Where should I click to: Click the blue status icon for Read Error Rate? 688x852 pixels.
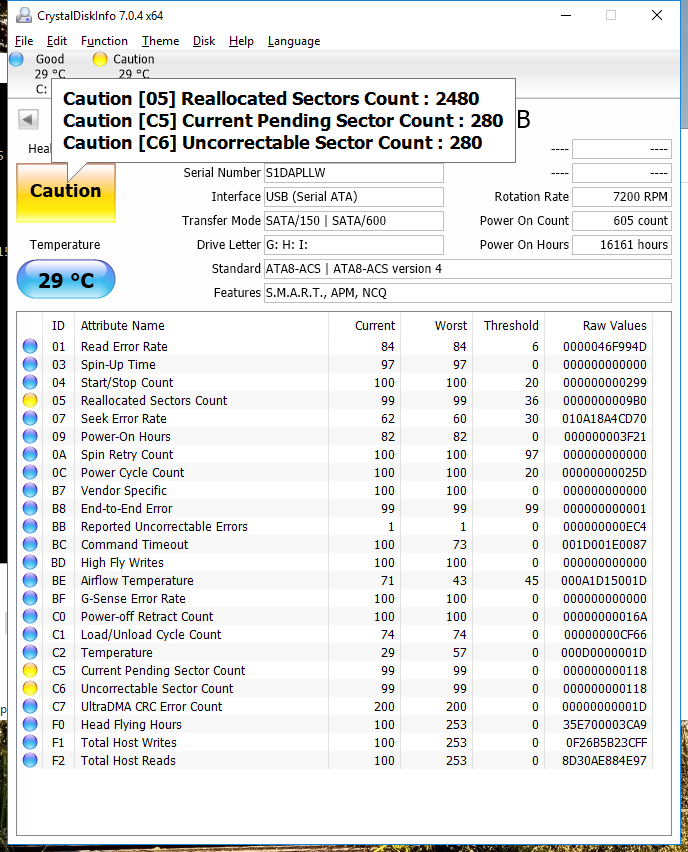click(x=30, y=346)
